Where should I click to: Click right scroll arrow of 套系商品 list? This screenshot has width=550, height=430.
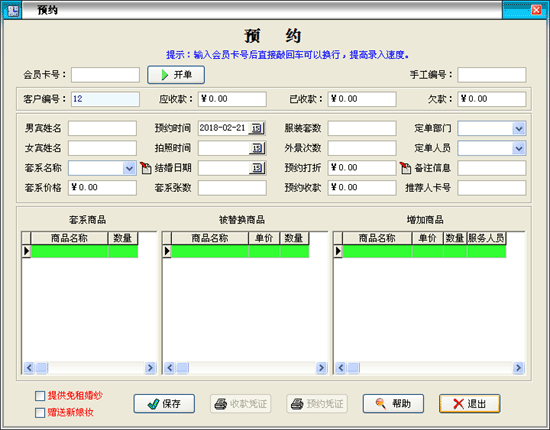[150, 368]
